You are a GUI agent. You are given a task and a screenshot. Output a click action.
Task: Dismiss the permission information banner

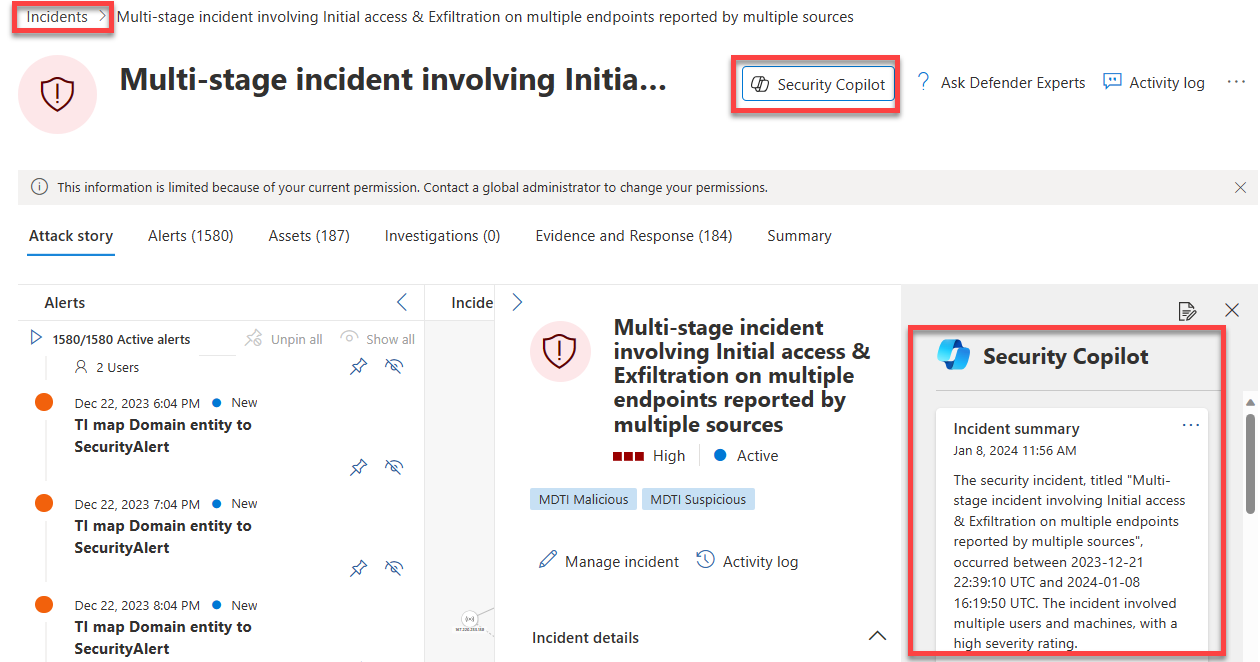pyautogui.click(x=1240, y=187)
